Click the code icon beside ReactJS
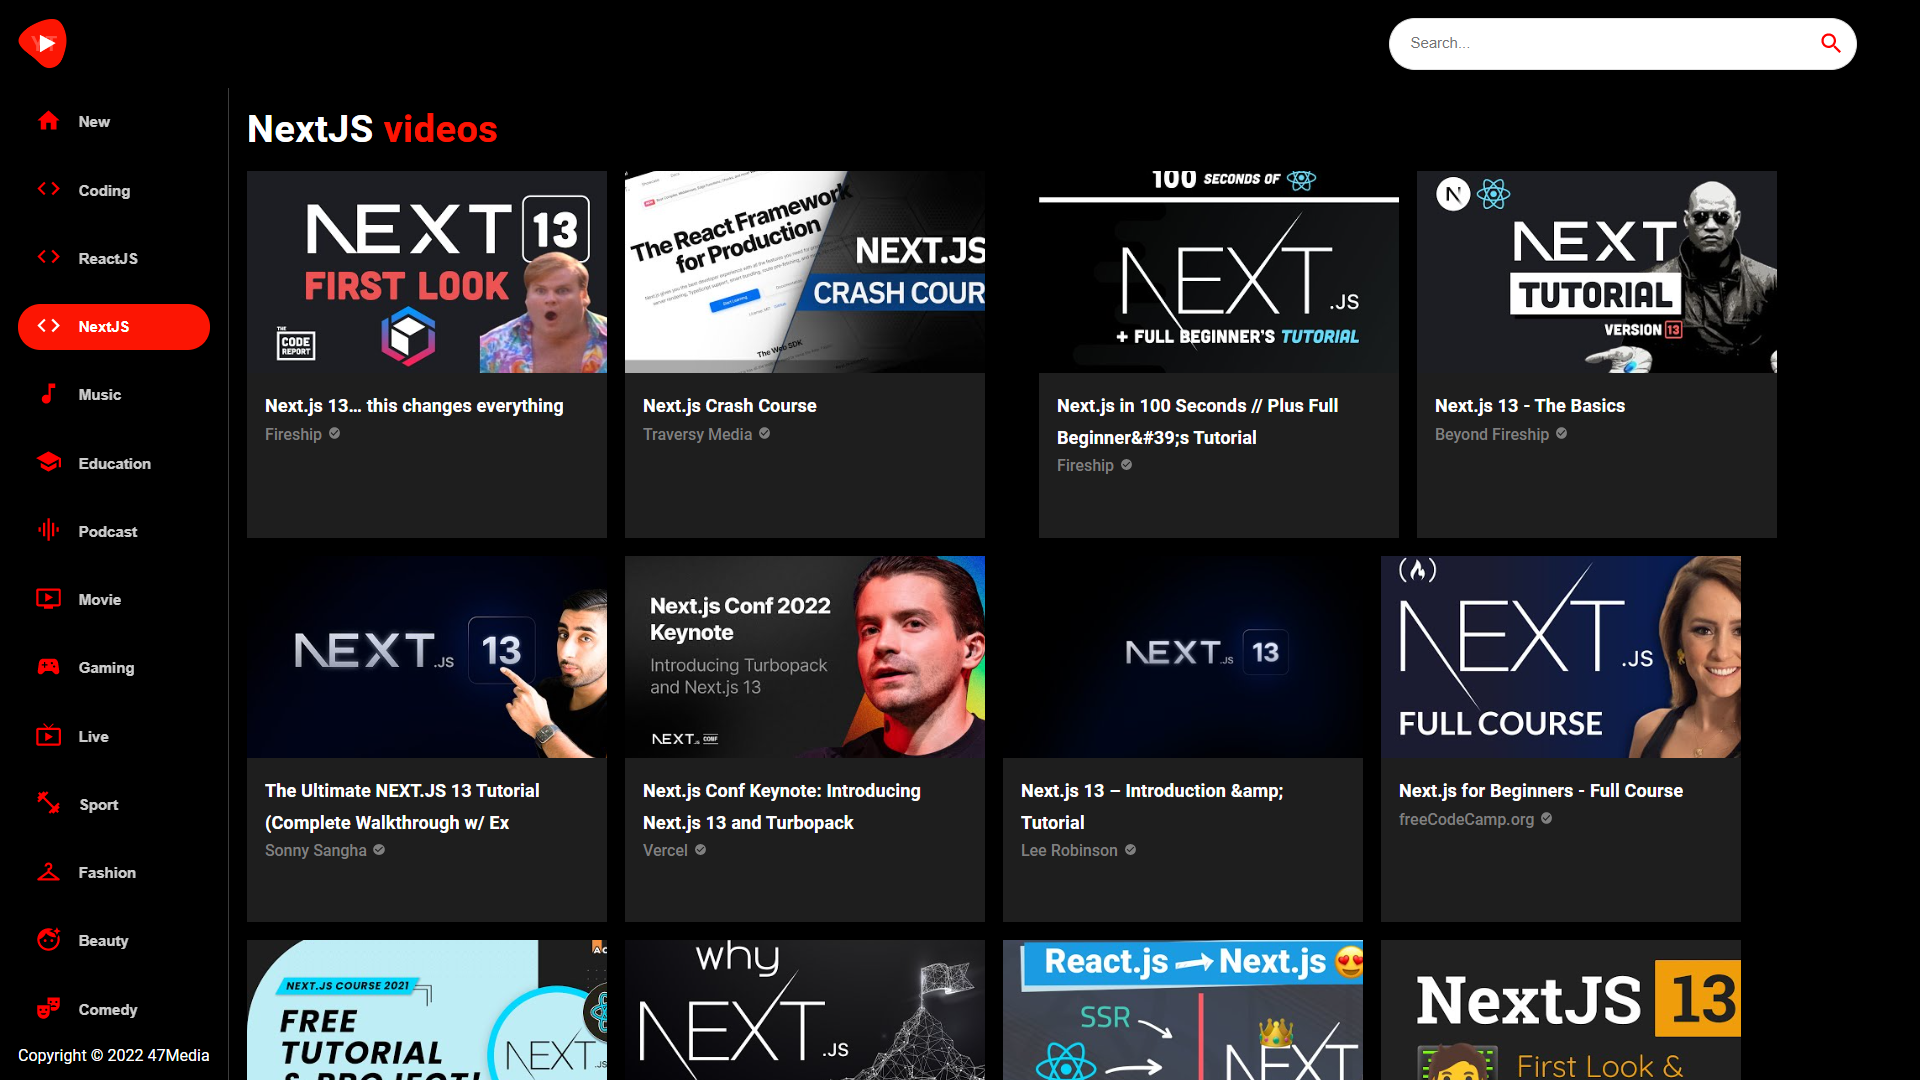 (x=48, y=257)
